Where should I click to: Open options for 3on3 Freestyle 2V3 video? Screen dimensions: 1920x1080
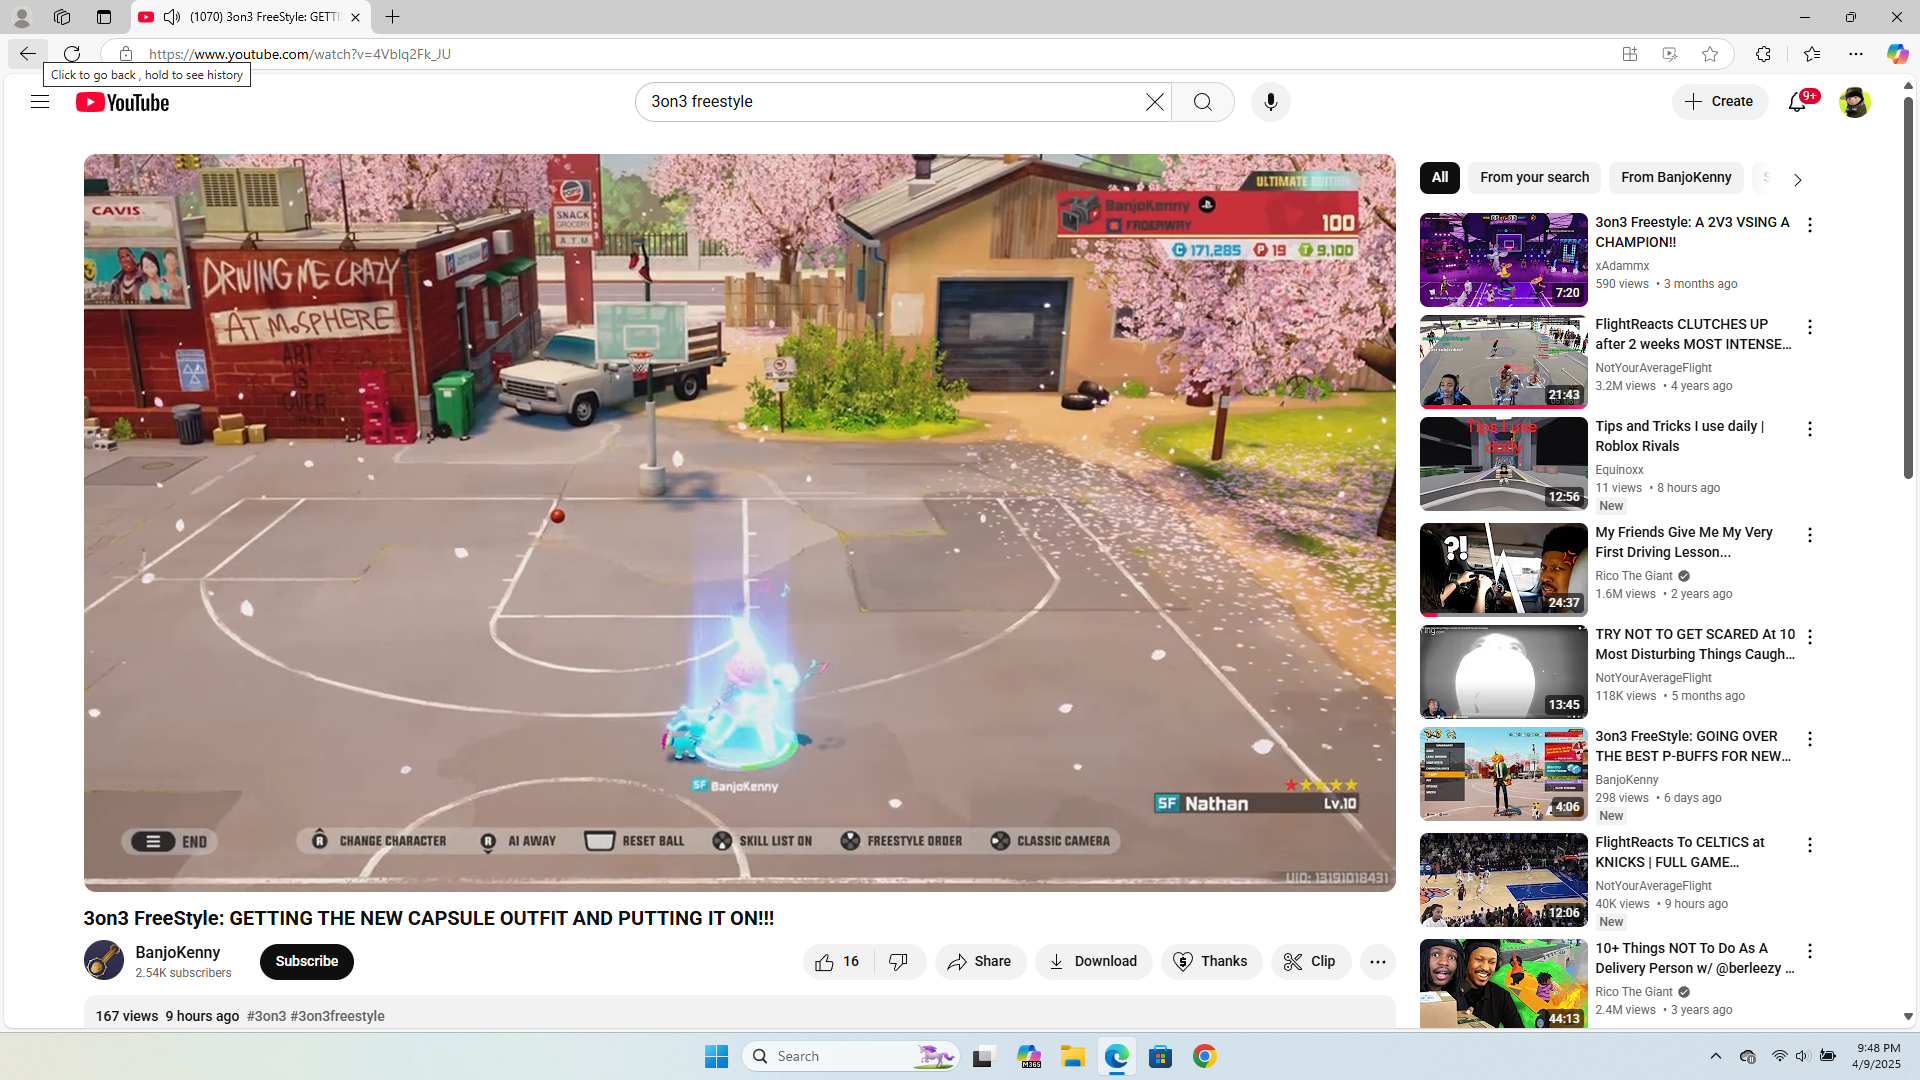point(1810,225)
